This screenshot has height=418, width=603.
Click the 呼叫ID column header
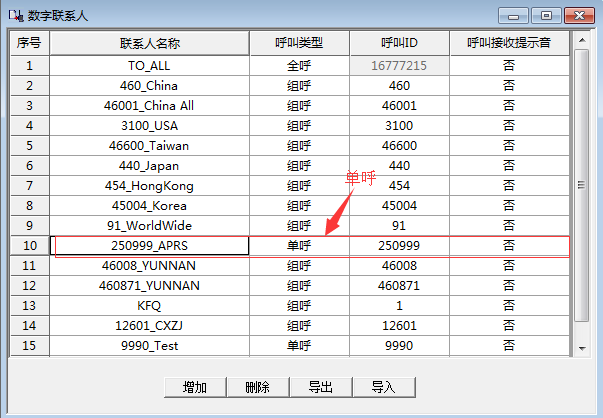point(399,44)
